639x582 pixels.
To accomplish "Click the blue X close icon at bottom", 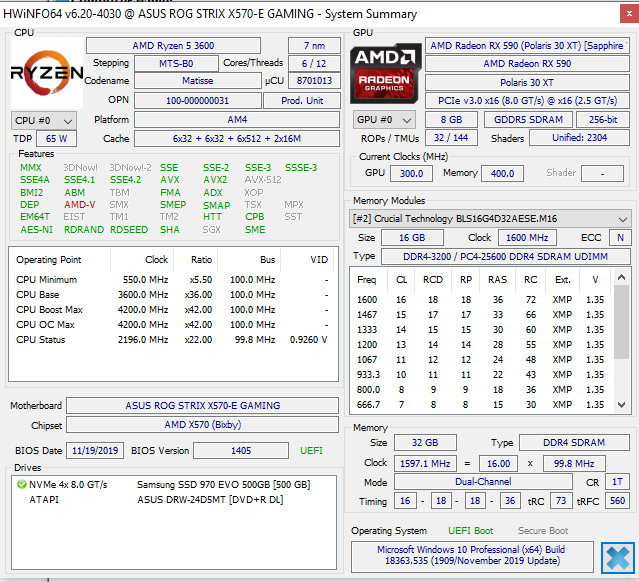I will click(617, 558).
